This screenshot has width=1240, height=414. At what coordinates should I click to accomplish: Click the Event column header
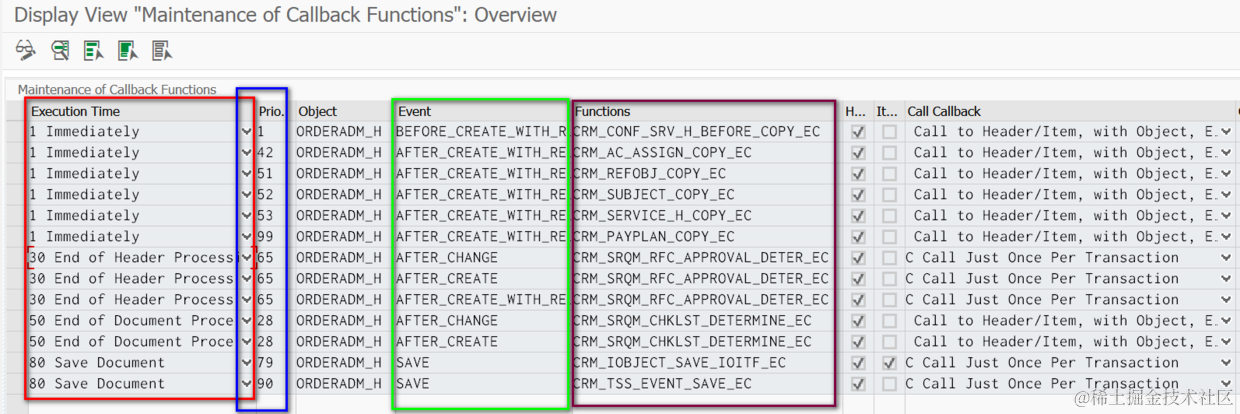click(x=482, y=111)
